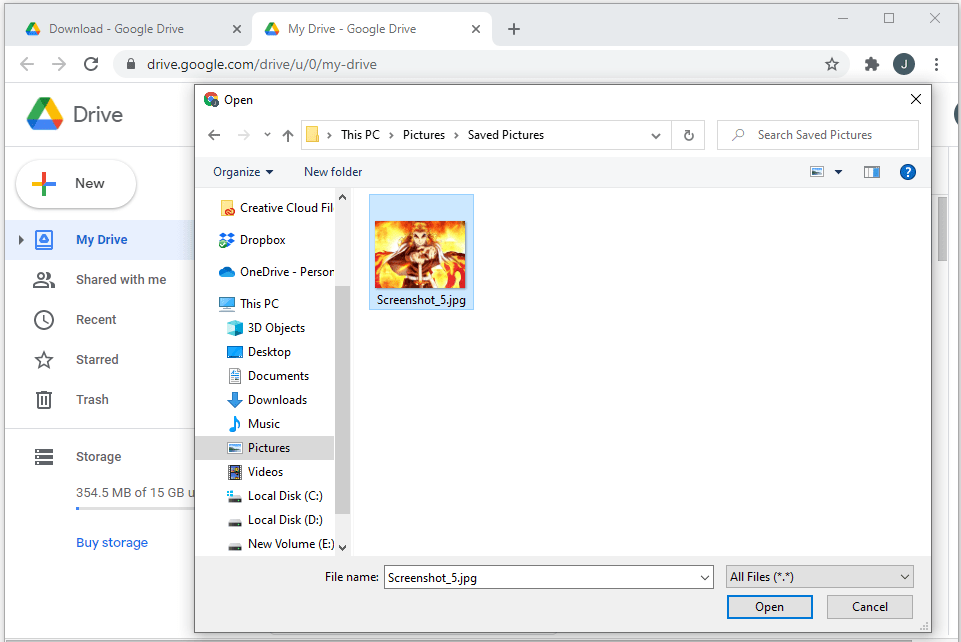Open Desktop folder in tree
Viewport: 961px width, 642px height.
tap(259, 352)
